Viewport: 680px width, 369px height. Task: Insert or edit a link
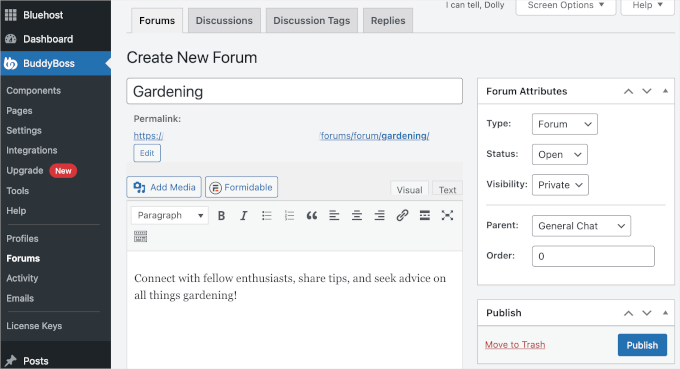(x=402, y=216)
